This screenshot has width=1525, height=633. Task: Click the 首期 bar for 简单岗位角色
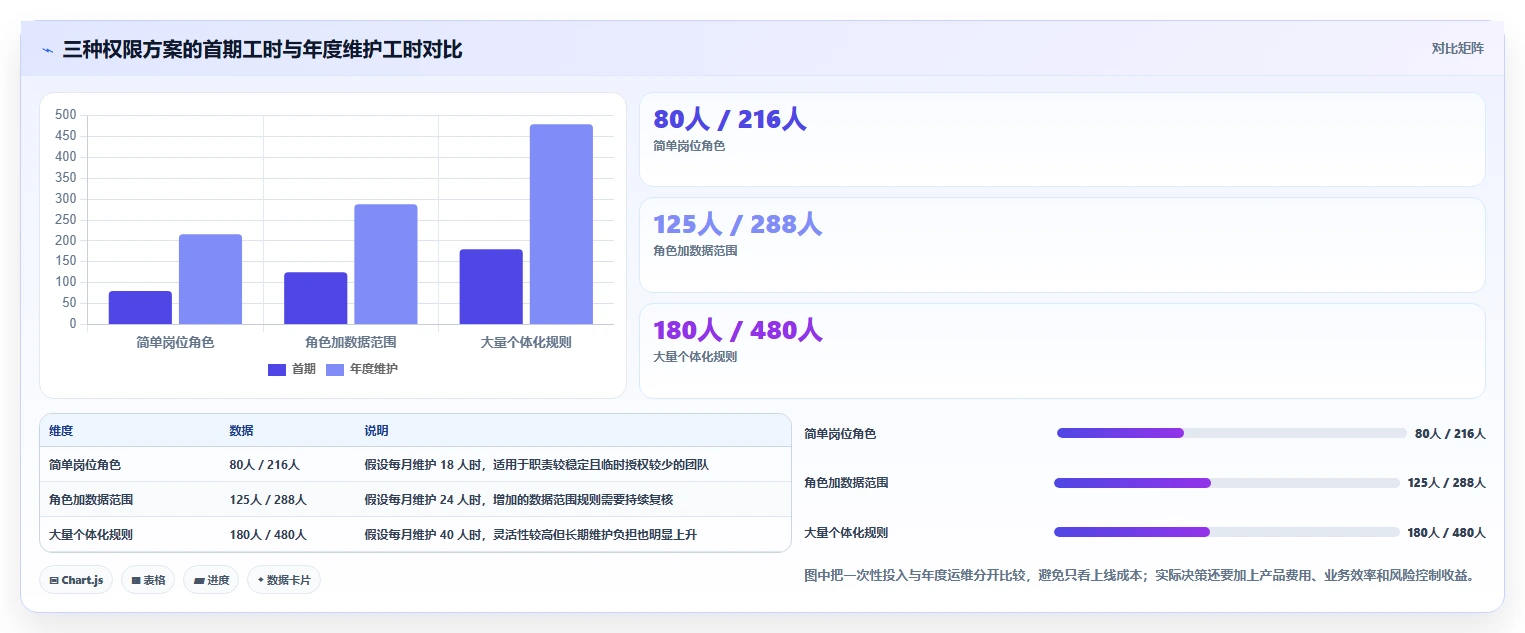tap(140, 307)
